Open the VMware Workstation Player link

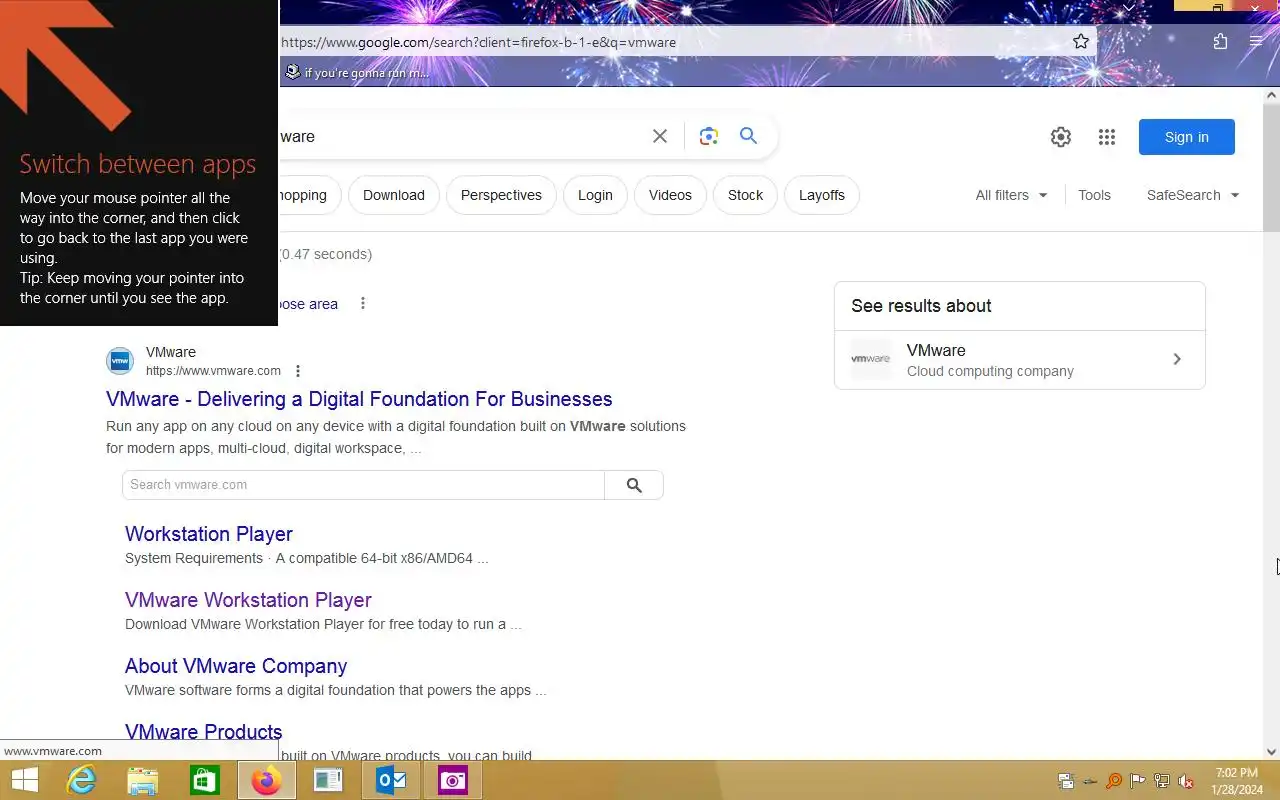pyautogui.click(x=248, y=600)
